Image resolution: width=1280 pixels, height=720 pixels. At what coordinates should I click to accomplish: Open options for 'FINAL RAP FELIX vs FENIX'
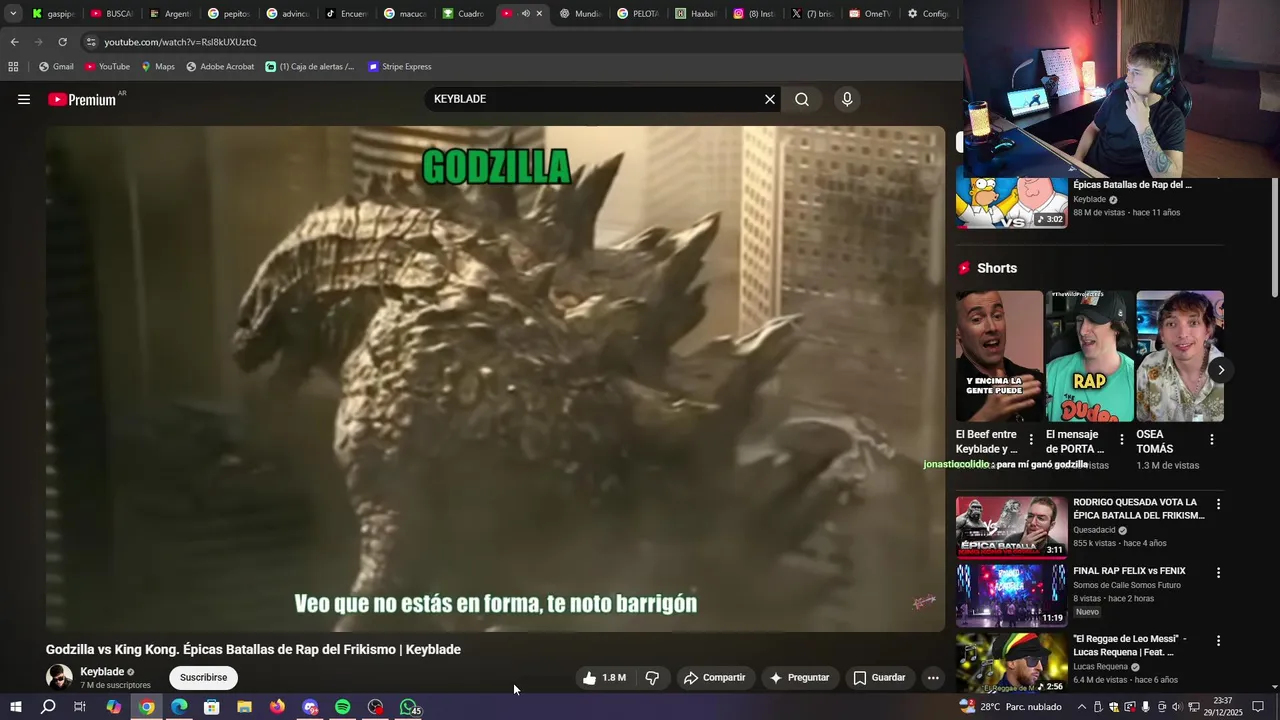[x=1218, y=573]
